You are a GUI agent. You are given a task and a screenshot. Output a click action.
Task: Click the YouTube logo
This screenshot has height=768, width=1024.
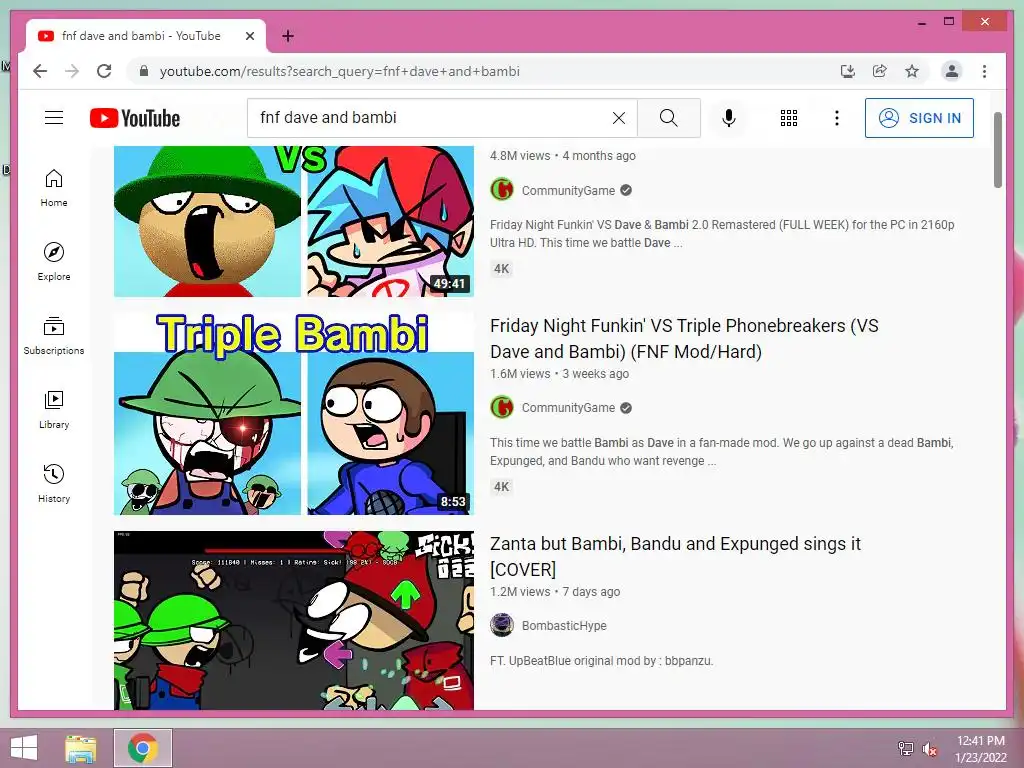tap(135, 118)
